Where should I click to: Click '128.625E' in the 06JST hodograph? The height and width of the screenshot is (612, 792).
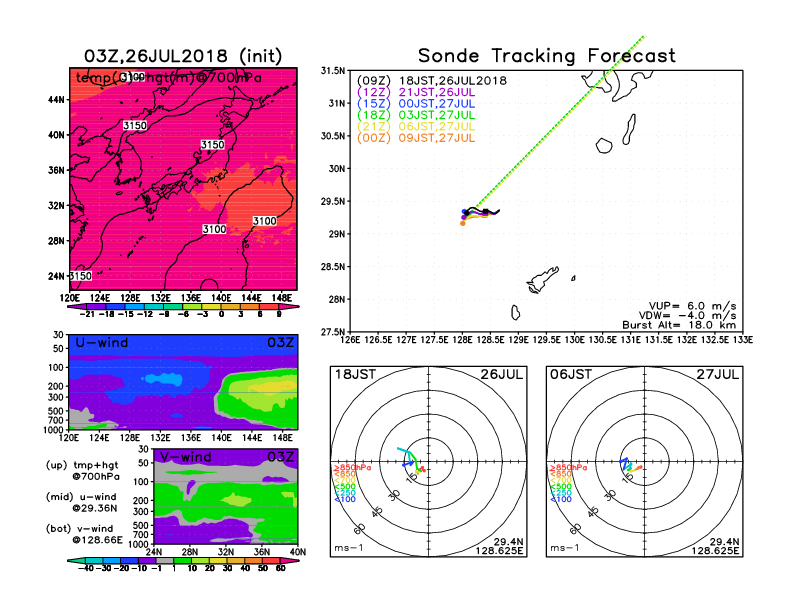[x=715, y=551]
